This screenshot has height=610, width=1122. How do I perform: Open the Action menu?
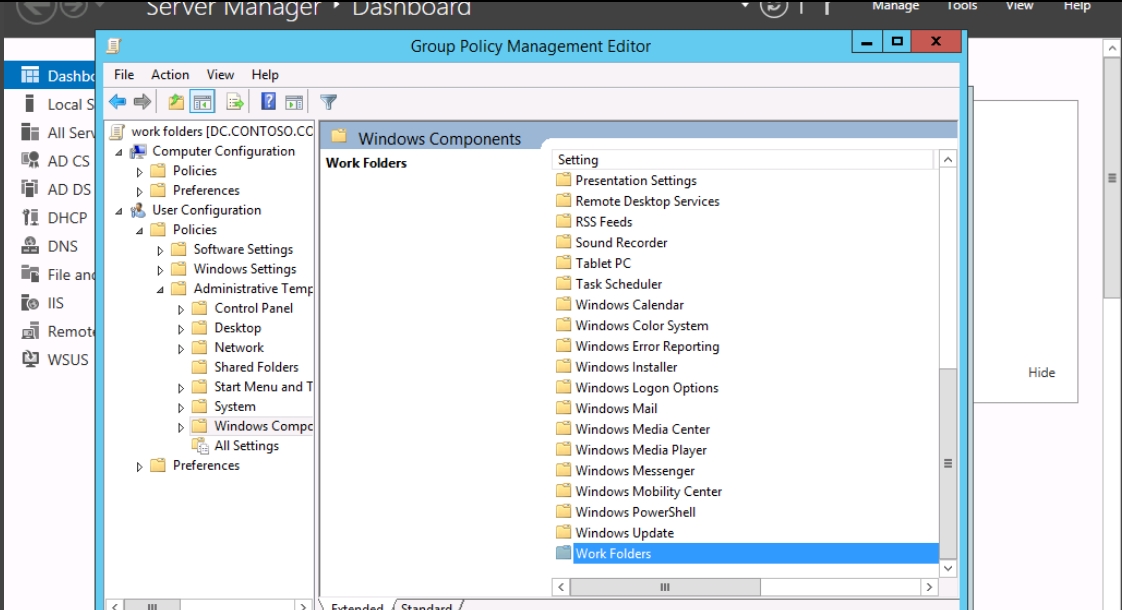coord(170,74)
